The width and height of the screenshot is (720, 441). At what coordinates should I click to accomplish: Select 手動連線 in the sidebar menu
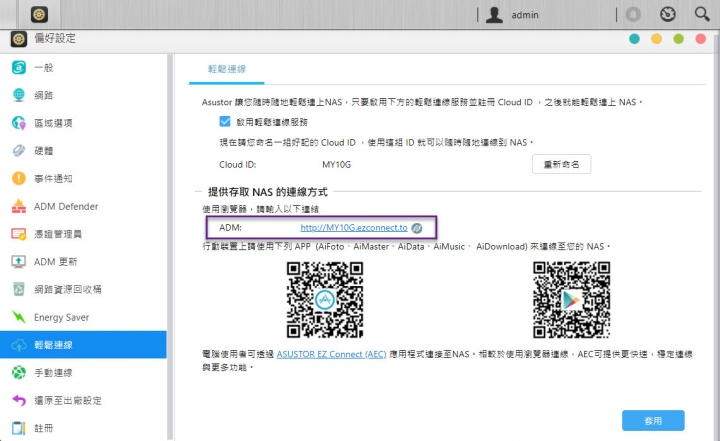click(83, 373)
